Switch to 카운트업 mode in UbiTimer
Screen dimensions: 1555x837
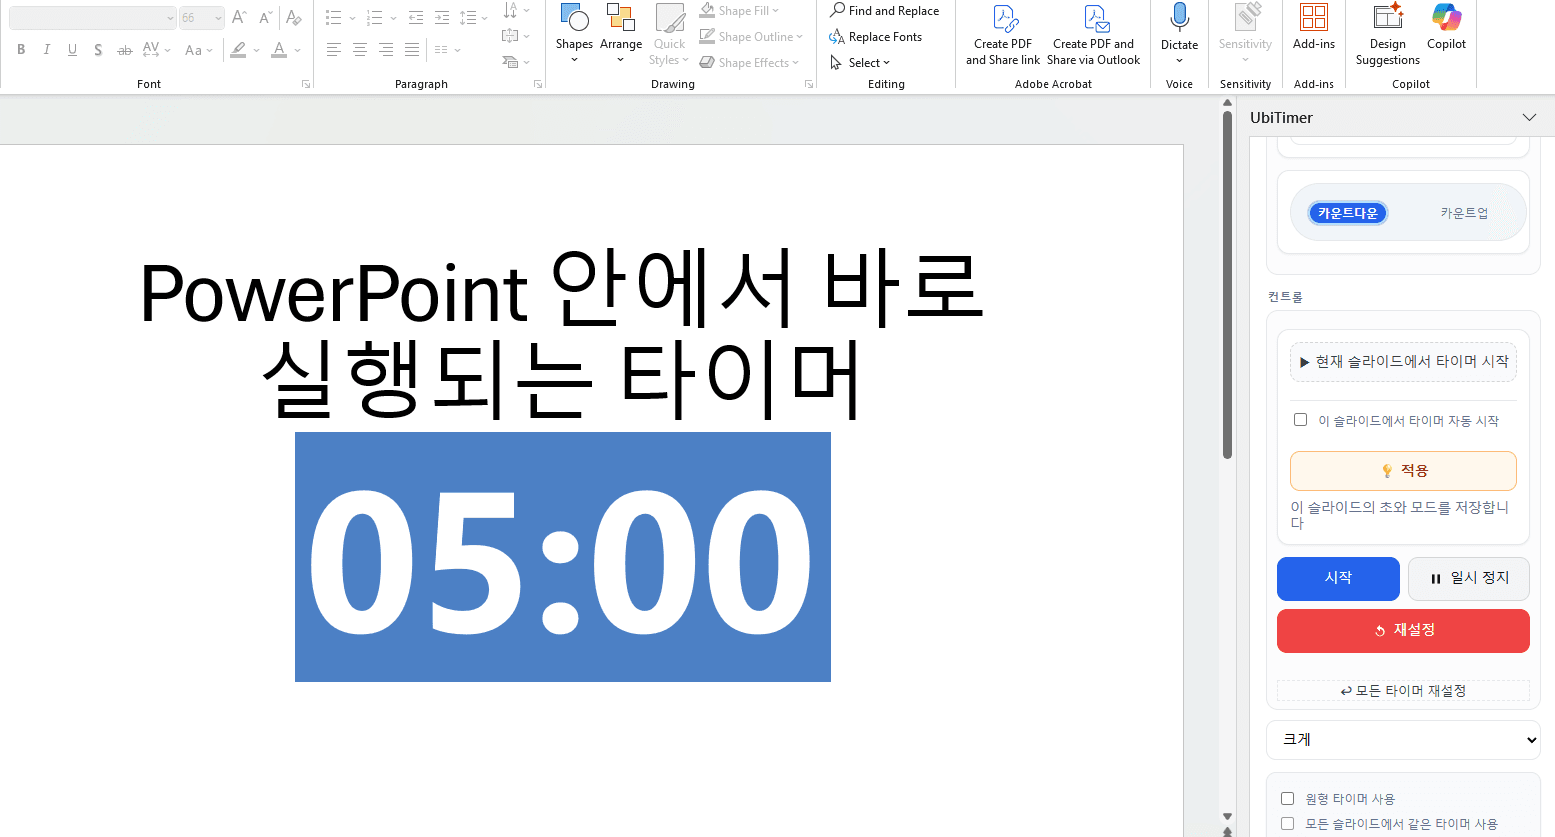(x=1463, y=212)
